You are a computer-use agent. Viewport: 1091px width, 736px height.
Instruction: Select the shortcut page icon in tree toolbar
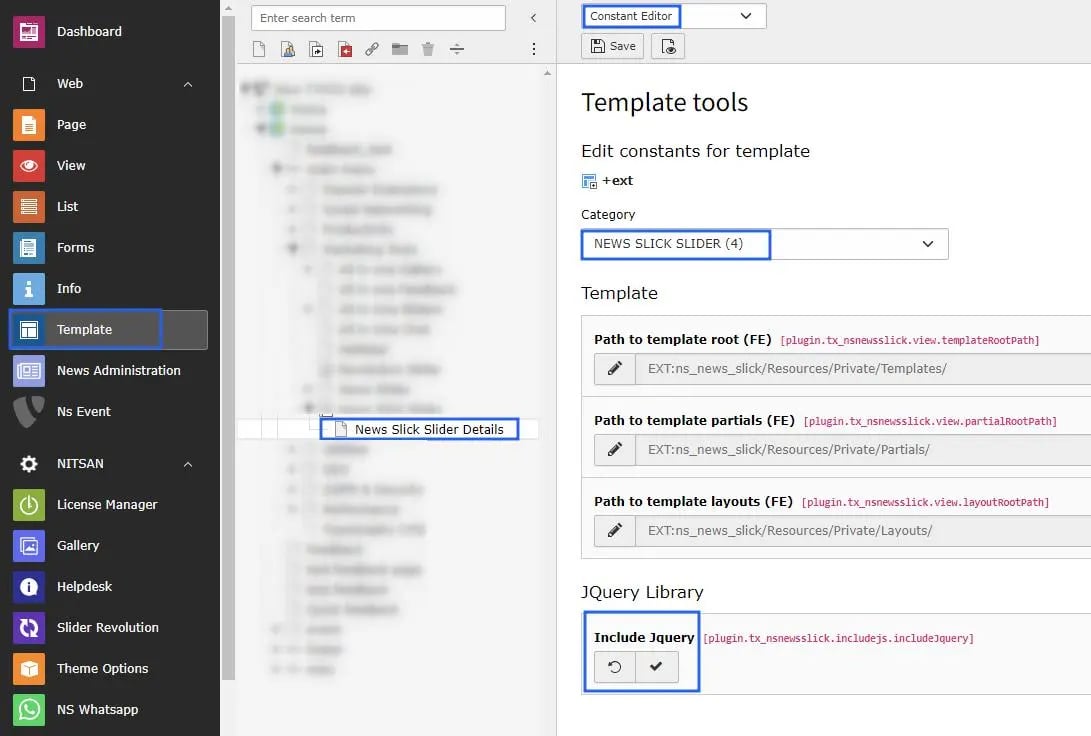coord(316,49)
